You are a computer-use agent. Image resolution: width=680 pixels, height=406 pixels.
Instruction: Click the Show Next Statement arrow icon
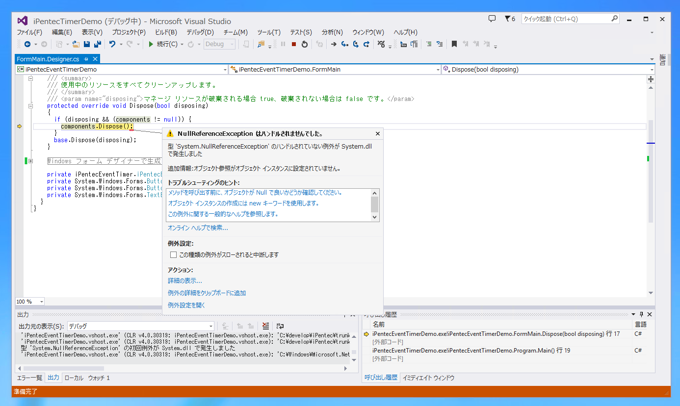click(333, 44)
